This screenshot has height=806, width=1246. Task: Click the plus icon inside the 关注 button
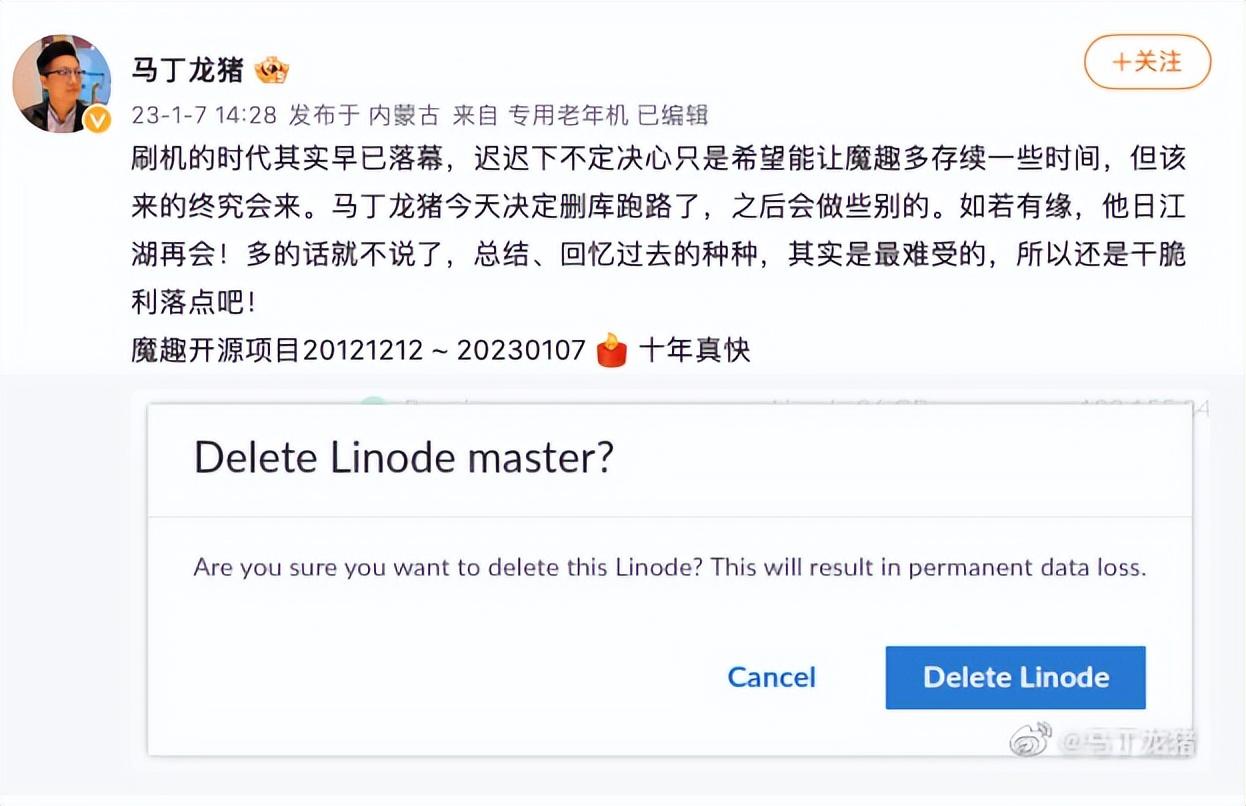tap(1122, 62)
